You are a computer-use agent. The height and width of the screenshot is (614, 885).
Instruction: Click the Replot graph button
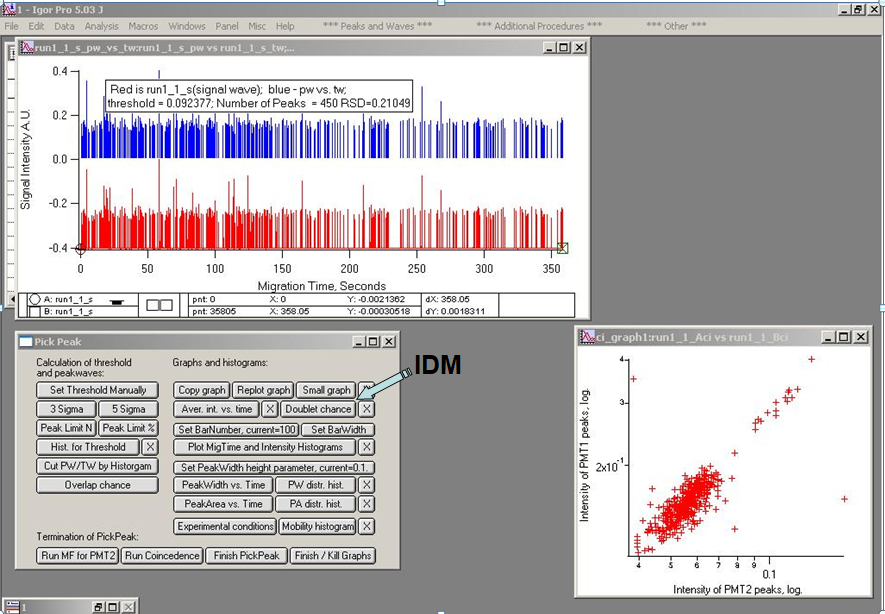264,390
